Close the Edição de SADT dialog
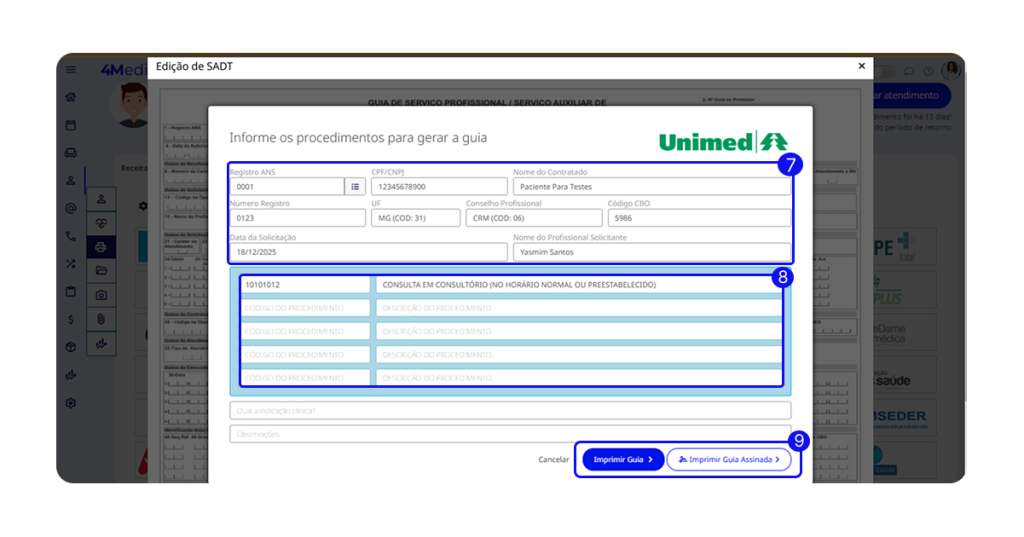The width and height of the screenshot is (1024, 537). (861, 66)
